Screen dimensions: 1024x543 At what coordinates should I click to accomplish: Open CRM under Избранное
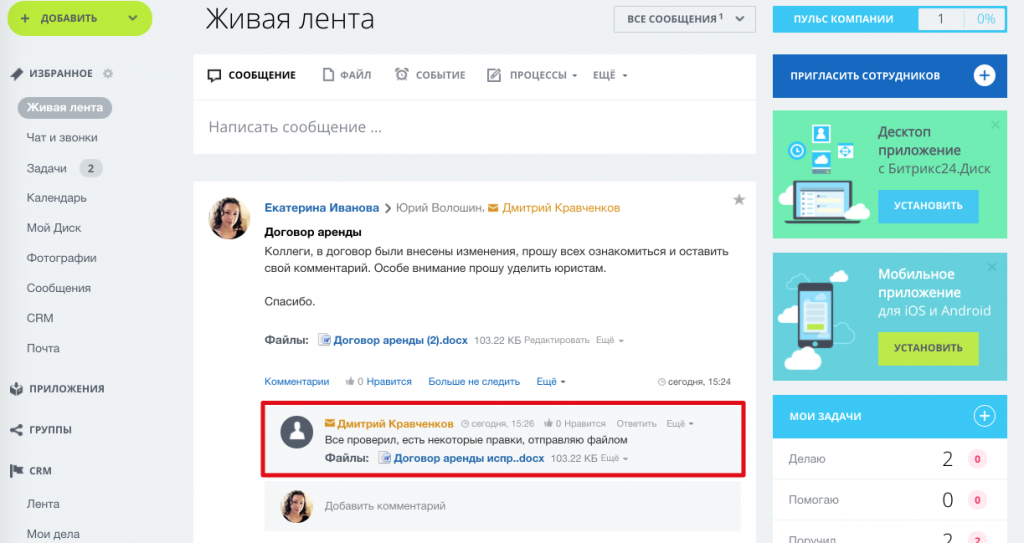pyautogui.click(x=40, y=318)
